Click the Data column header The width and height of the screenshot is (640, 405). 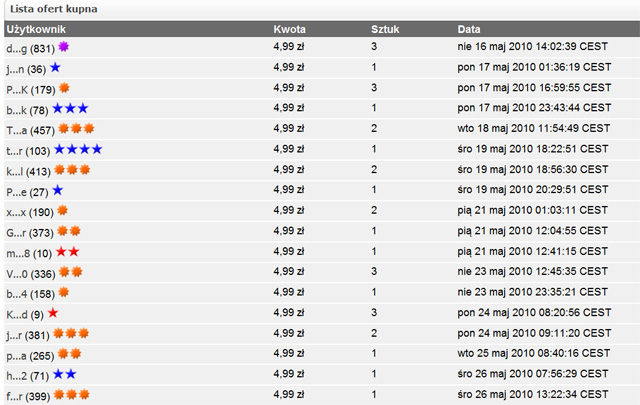[x=469, y=28]
